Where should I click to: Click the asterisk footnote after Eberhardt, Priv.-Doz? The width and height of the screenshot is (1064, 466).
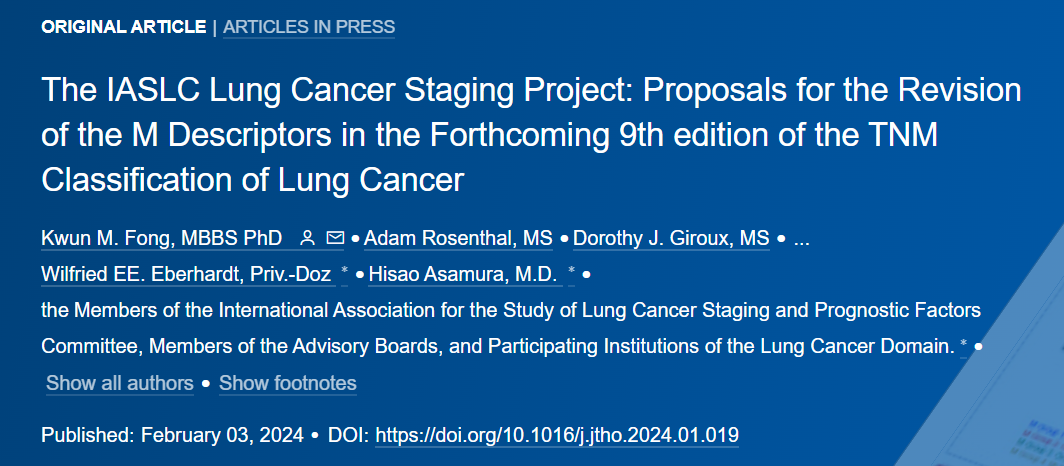(x=344, y=273)
